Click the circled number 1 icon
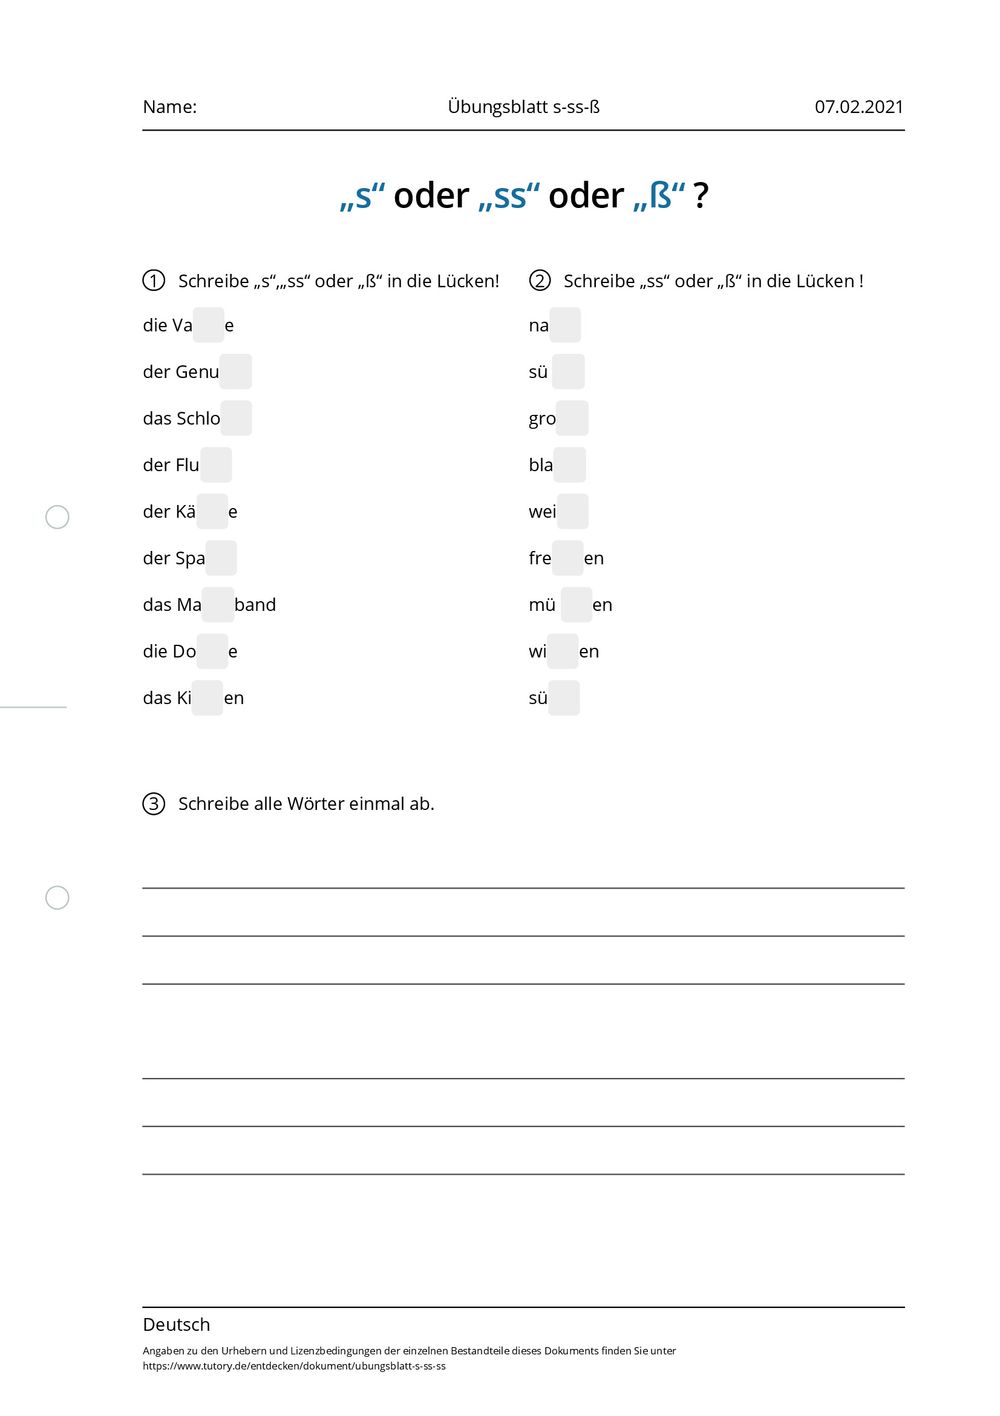The width and height of the screenshot is (1000, 1416). click(154, 281)
